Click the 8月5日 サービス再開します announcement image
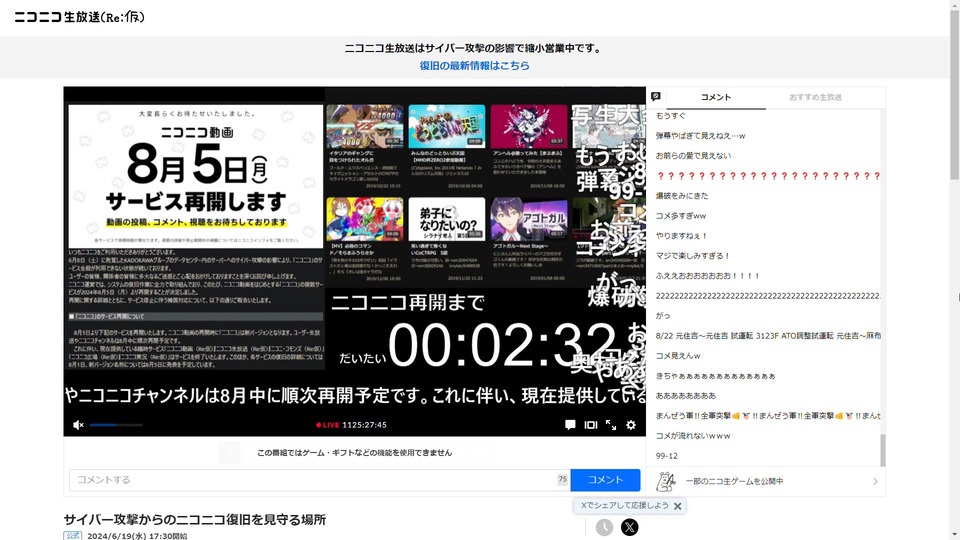The height and width of the screenshot is (540, 960). (x=195, y=176)
